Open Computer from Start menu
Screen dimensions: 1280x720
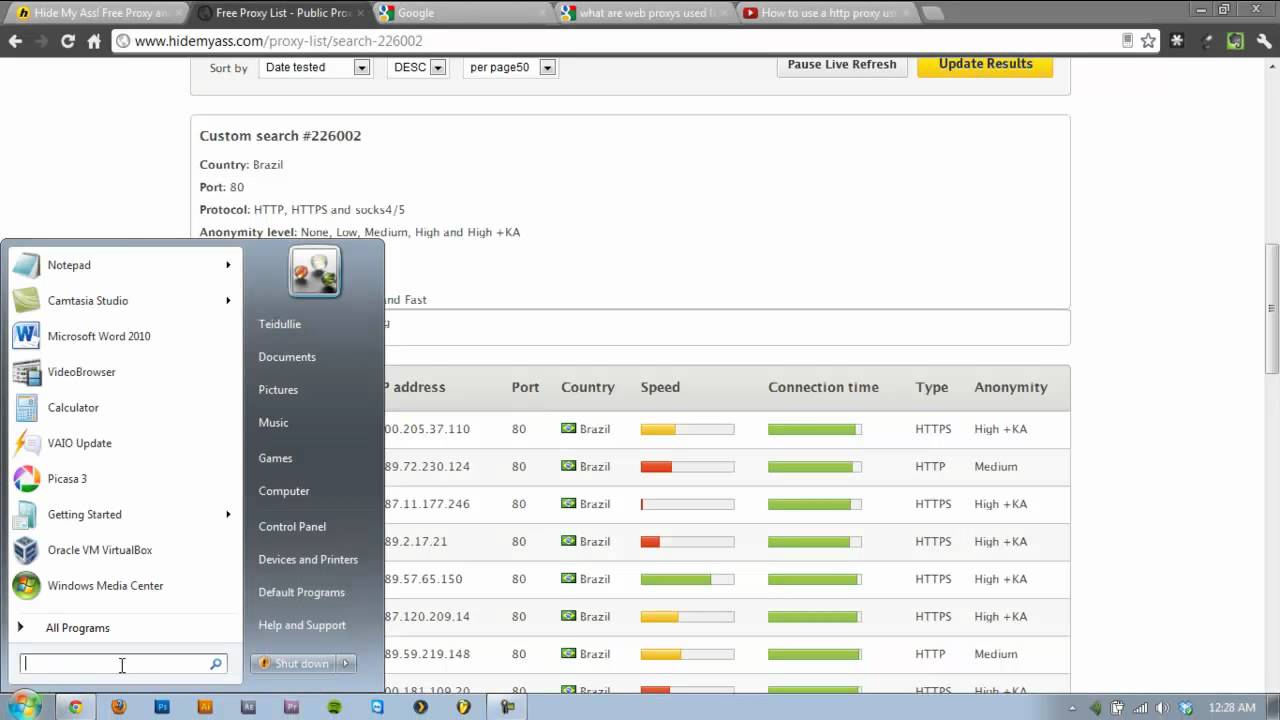[x=284, y=491]
